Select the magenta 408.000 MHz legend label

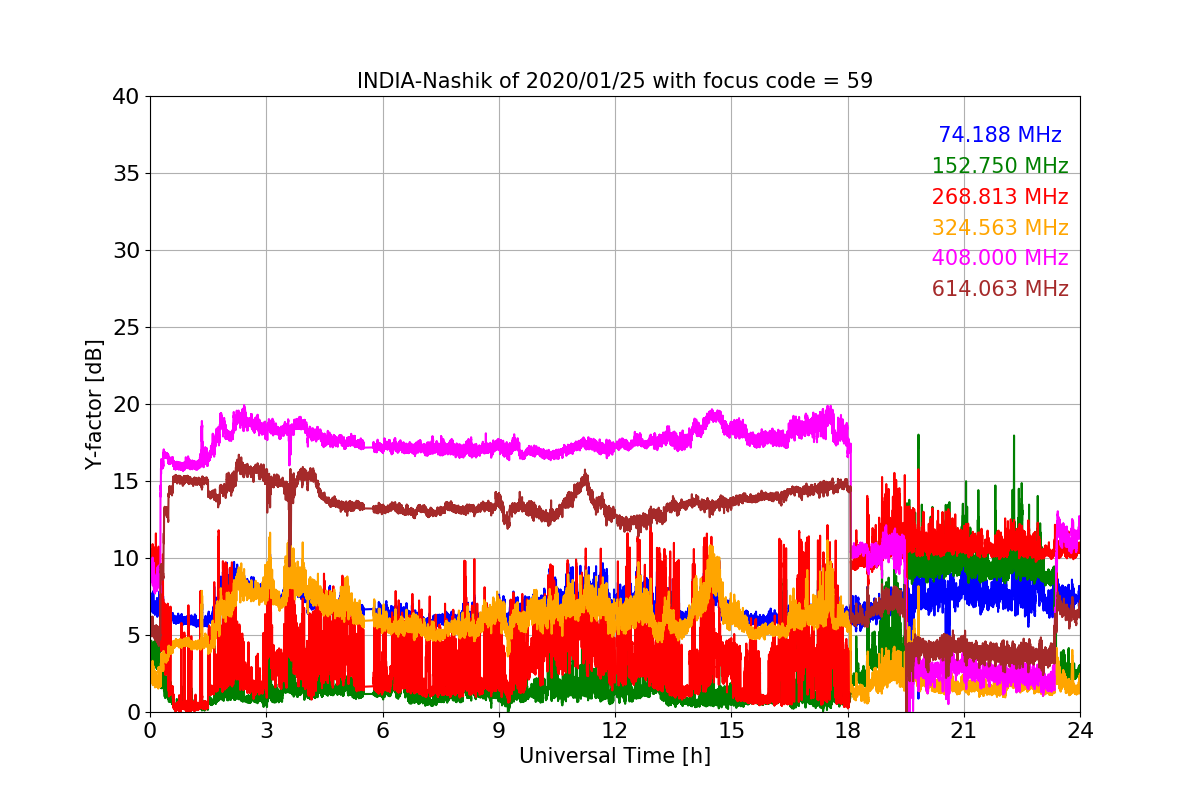(1000, 258)
